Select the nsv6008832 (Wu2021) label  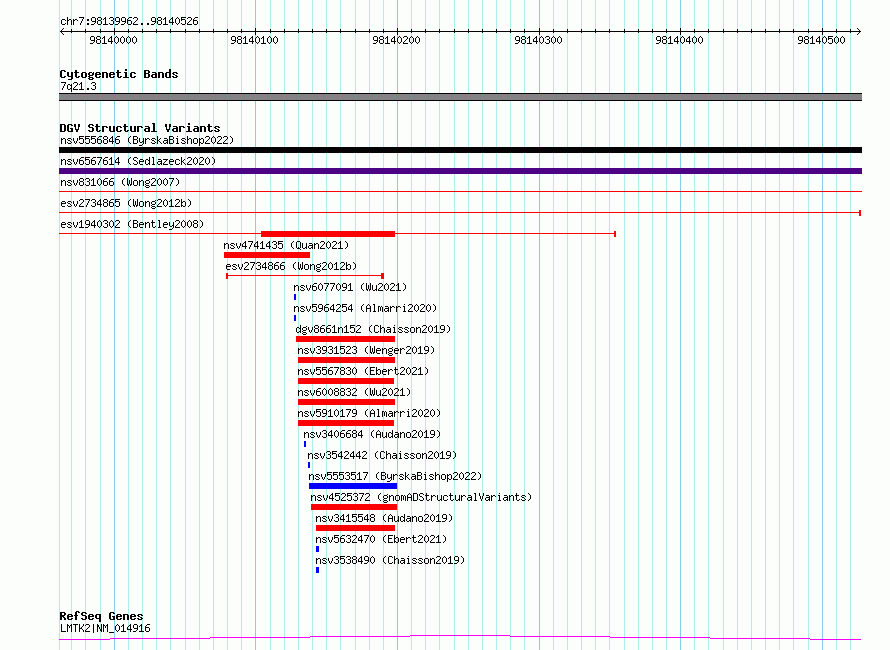(354, 392)
